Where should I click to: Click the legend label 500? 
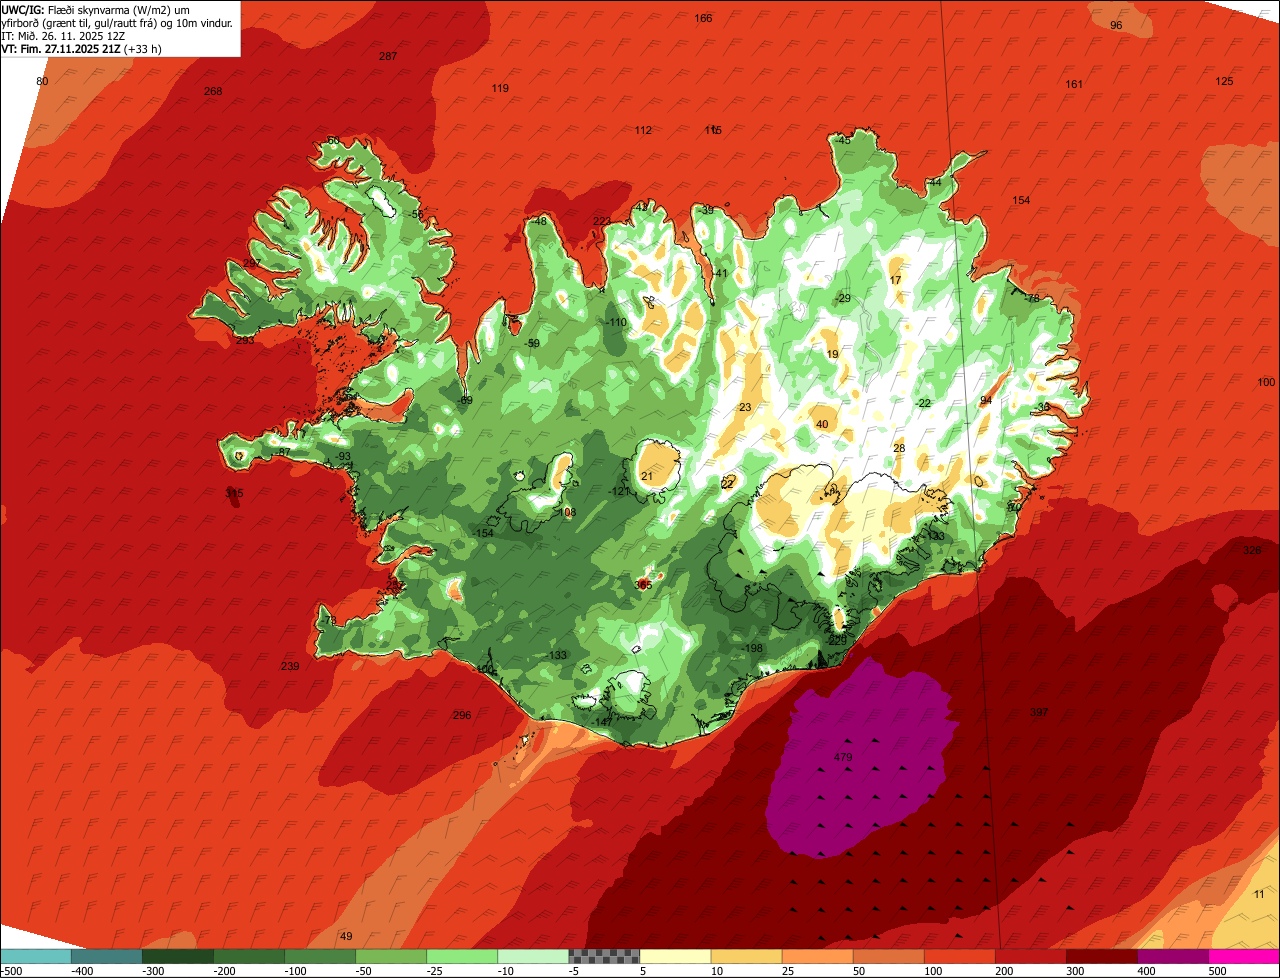tap(1216, 971)
